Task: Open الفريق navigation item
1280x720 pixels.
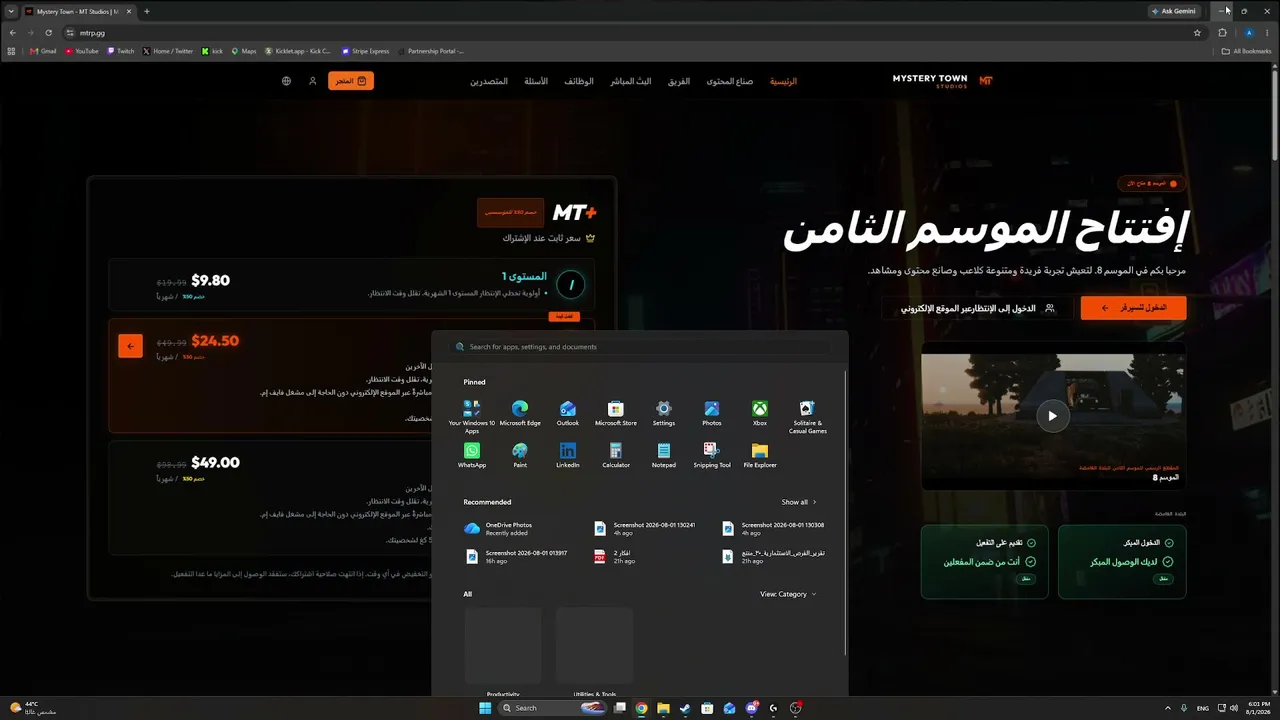Action: click(679, 81)
